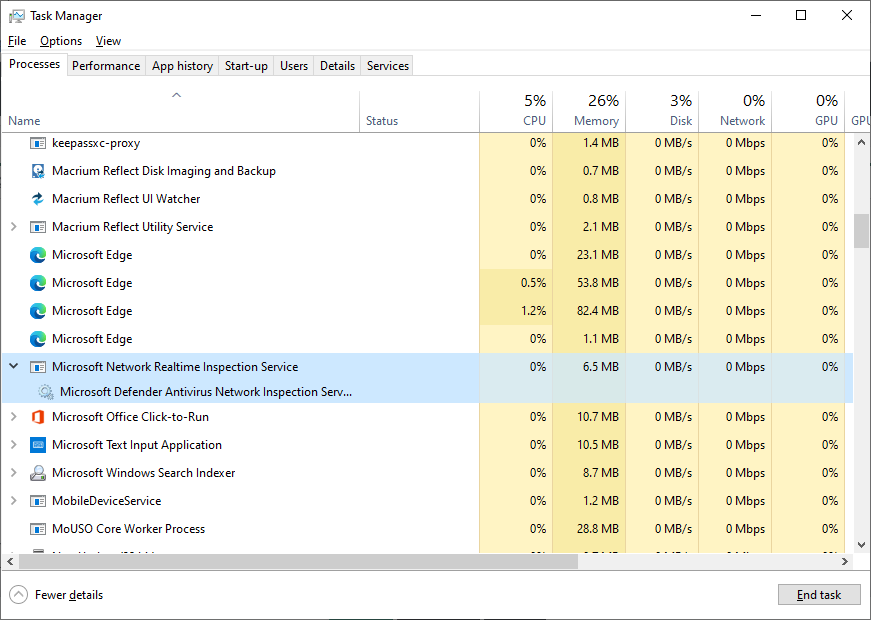
Task: Click the Microsoft Windows Search Indexer icon
Action: (x=38, y=473)
